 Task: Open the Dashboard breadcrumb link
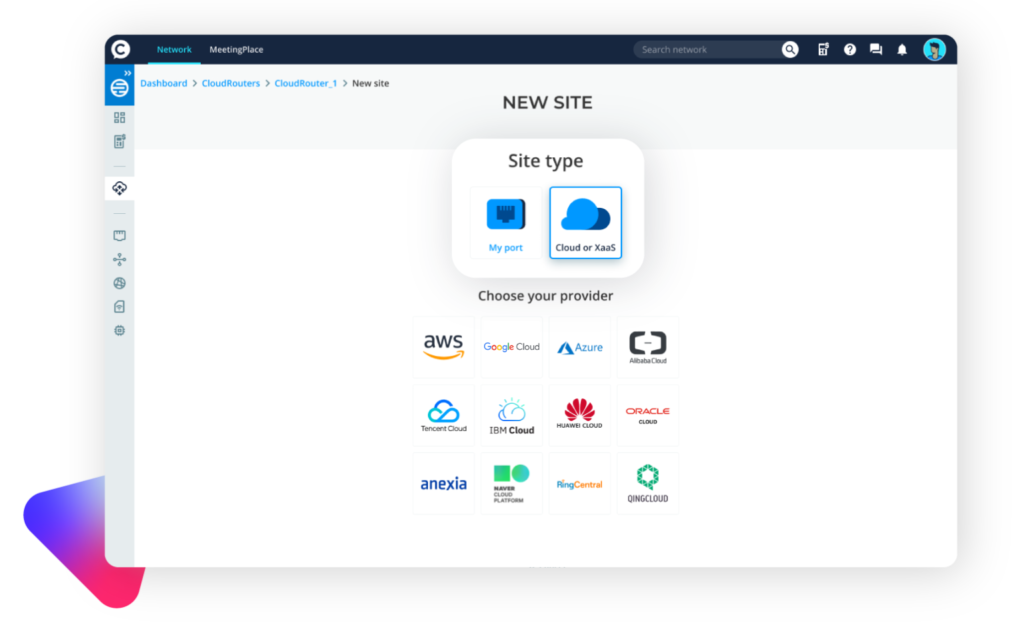(163, 83)
